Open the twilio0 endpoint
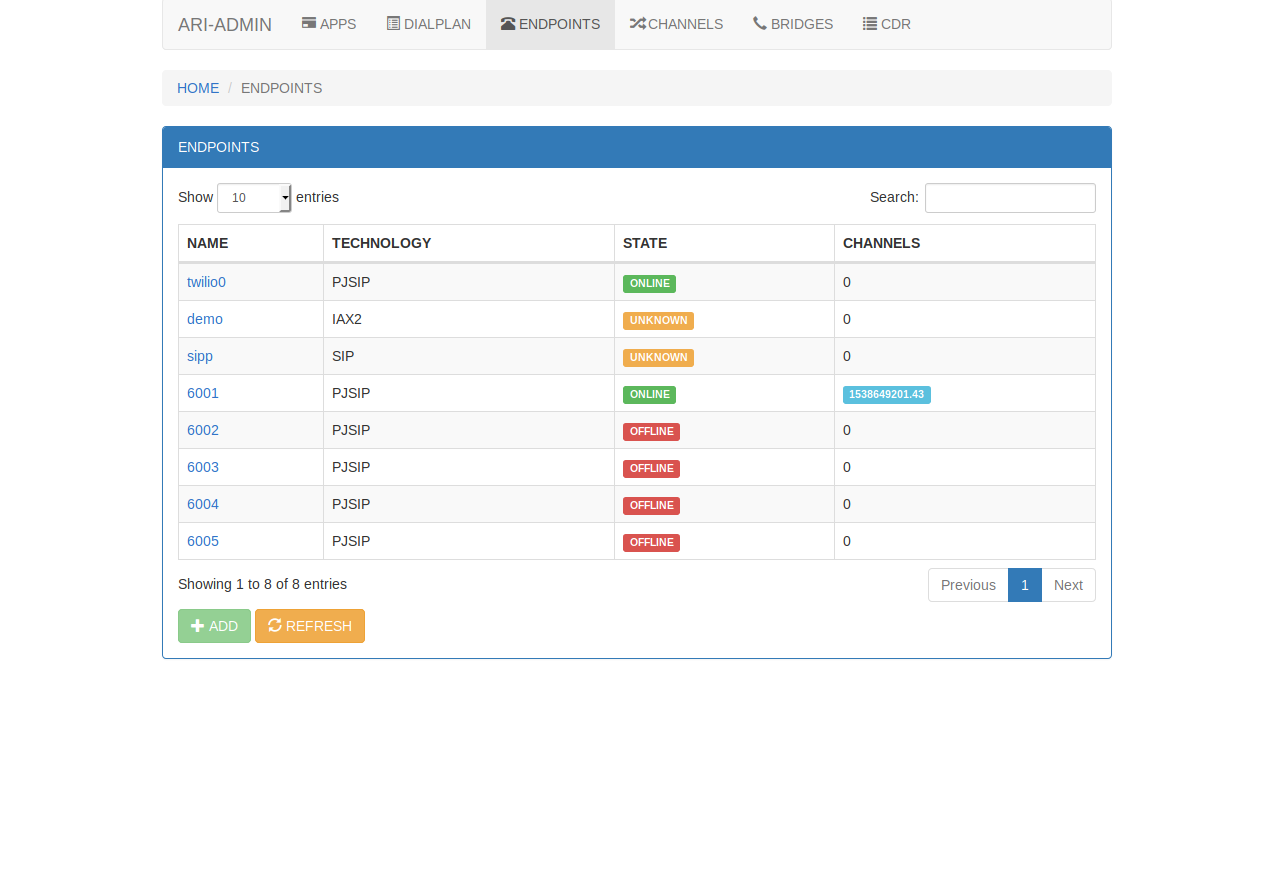The width and height of the screenshot is (1276, 894). [206, 282]
